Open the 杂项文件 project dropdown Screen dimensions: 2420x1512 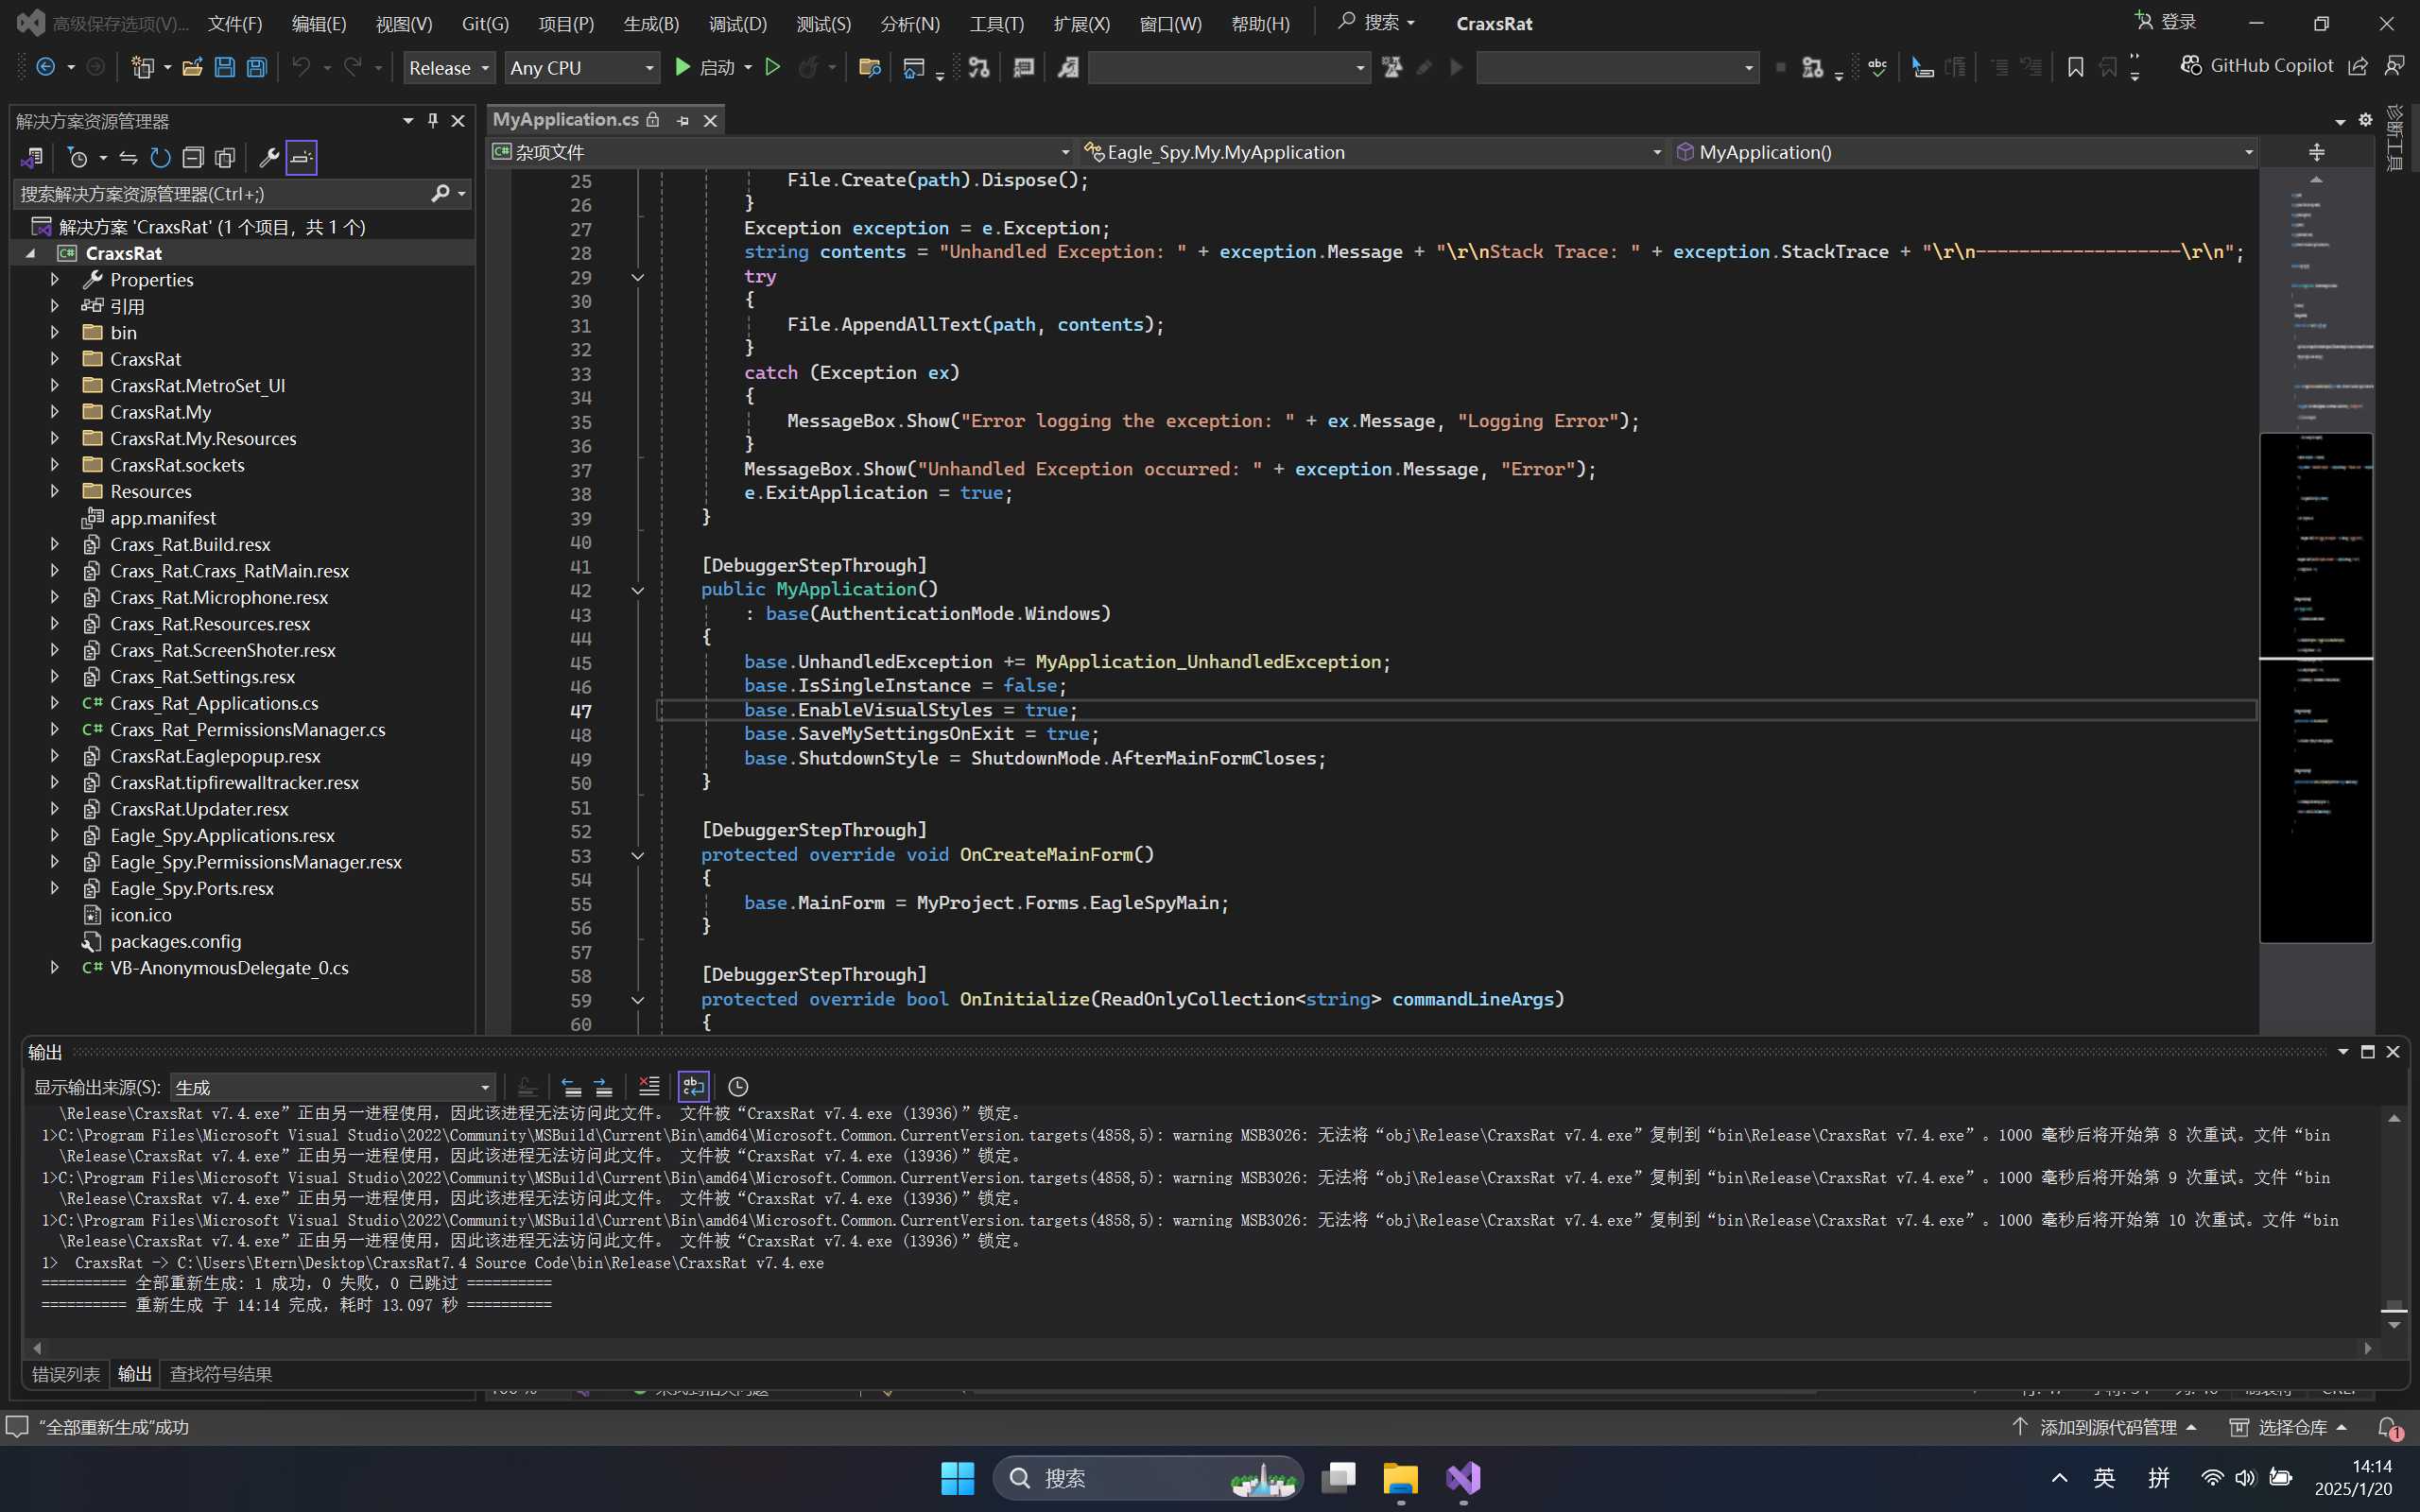pyautogui.click(x=781, y=152)
